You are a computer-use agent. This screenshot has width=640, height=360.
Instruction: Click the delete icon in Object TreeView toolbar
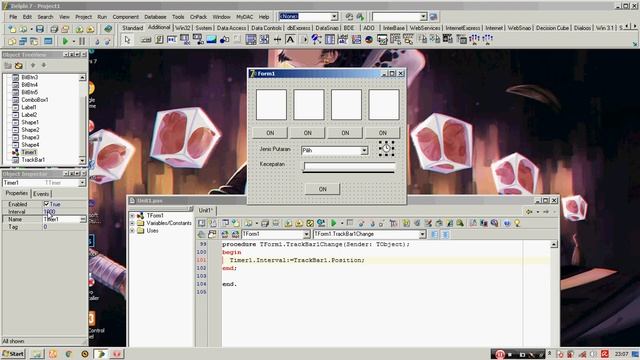coord(18,65)
